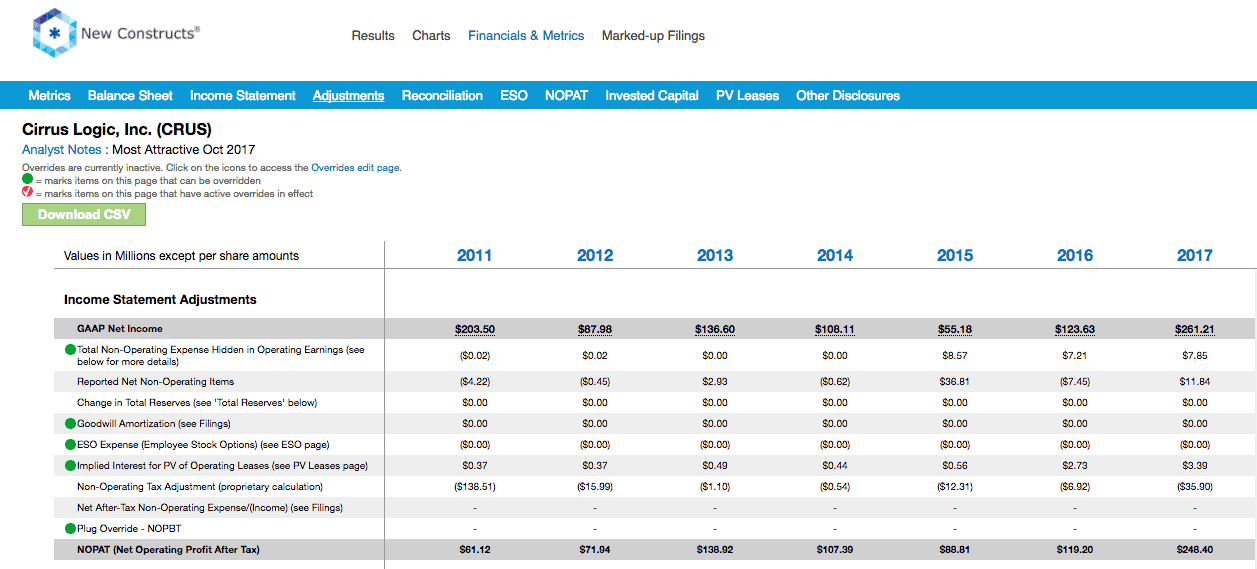This screenshot has height=569, width=1257.
Task: Open Financials & Metrics navigation item
Action: click(526, 35)
